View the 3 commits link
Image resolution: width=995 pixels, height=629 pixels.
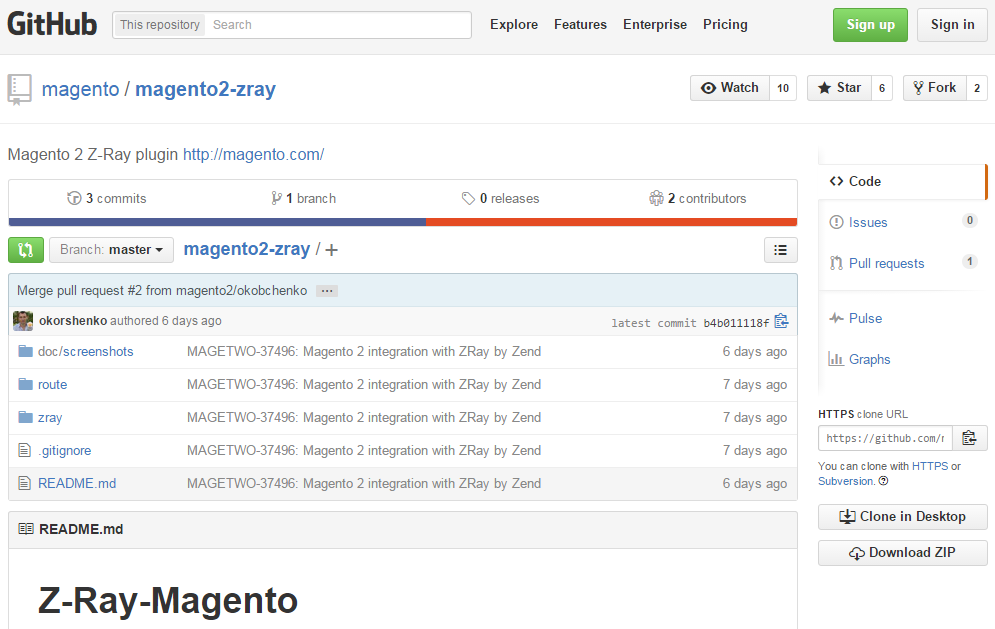(107, 199)
